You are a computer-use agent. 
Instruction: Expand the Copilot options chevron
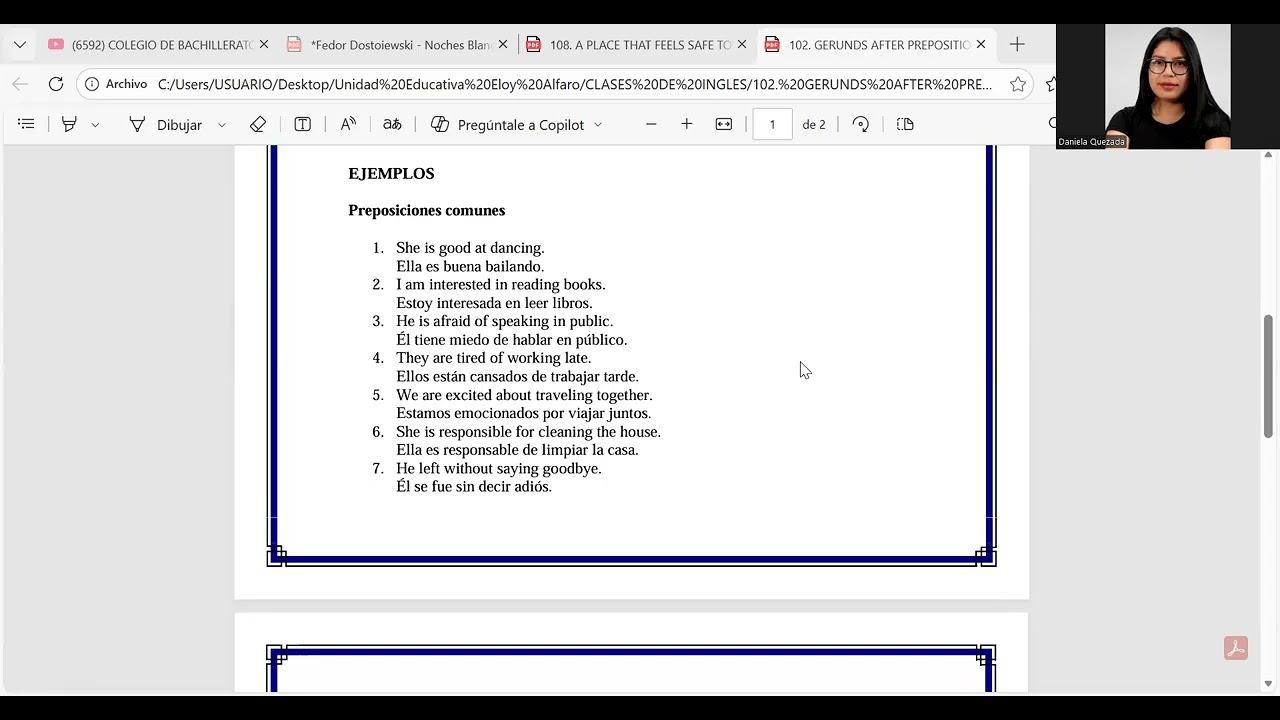coord(598,125)
